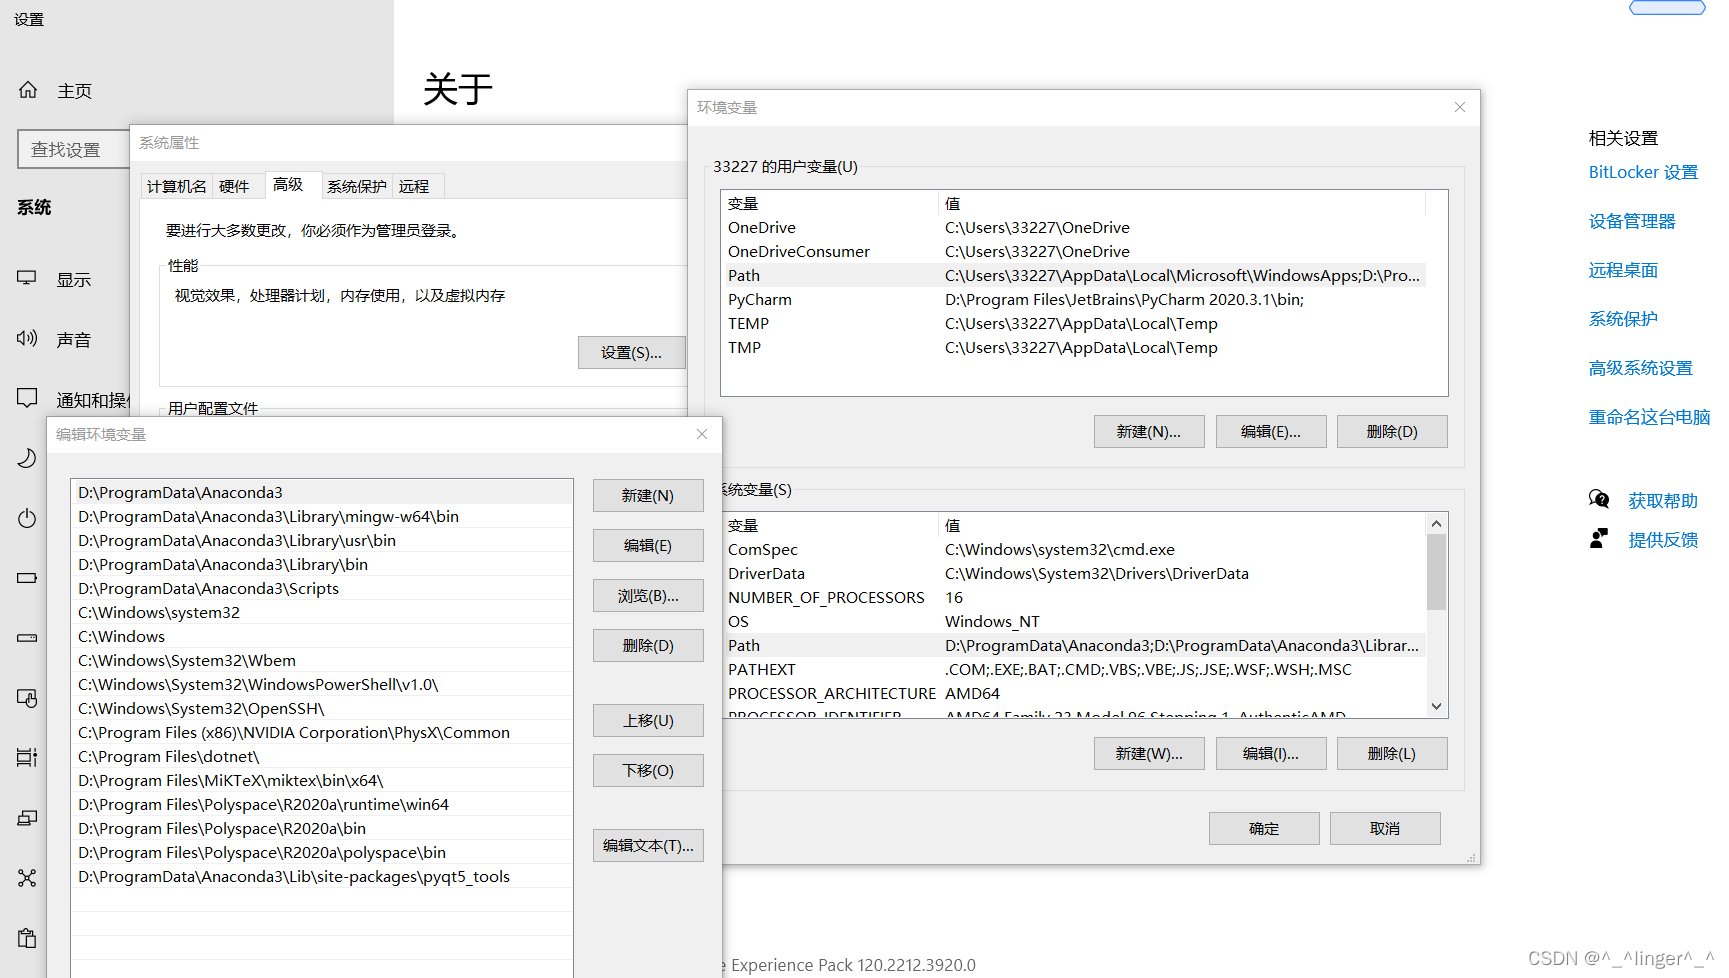The width and height of the screenshot is (1729, 978).
Task: Click 删除(D) for user variables
Action: [x=1392, y=432]
